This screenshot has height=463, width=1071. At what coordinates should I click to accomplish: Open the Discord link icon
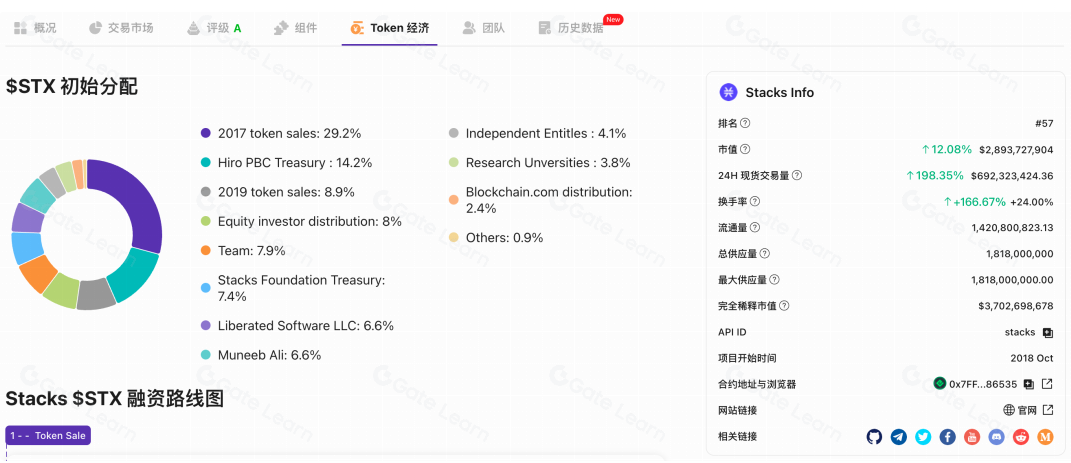996,437
